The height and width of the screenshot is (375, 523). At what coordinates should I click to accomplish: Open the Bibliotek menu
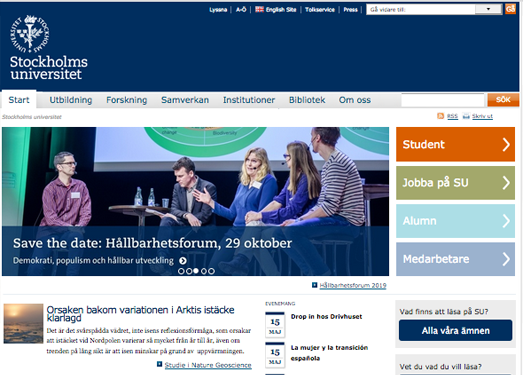(307, 100)
